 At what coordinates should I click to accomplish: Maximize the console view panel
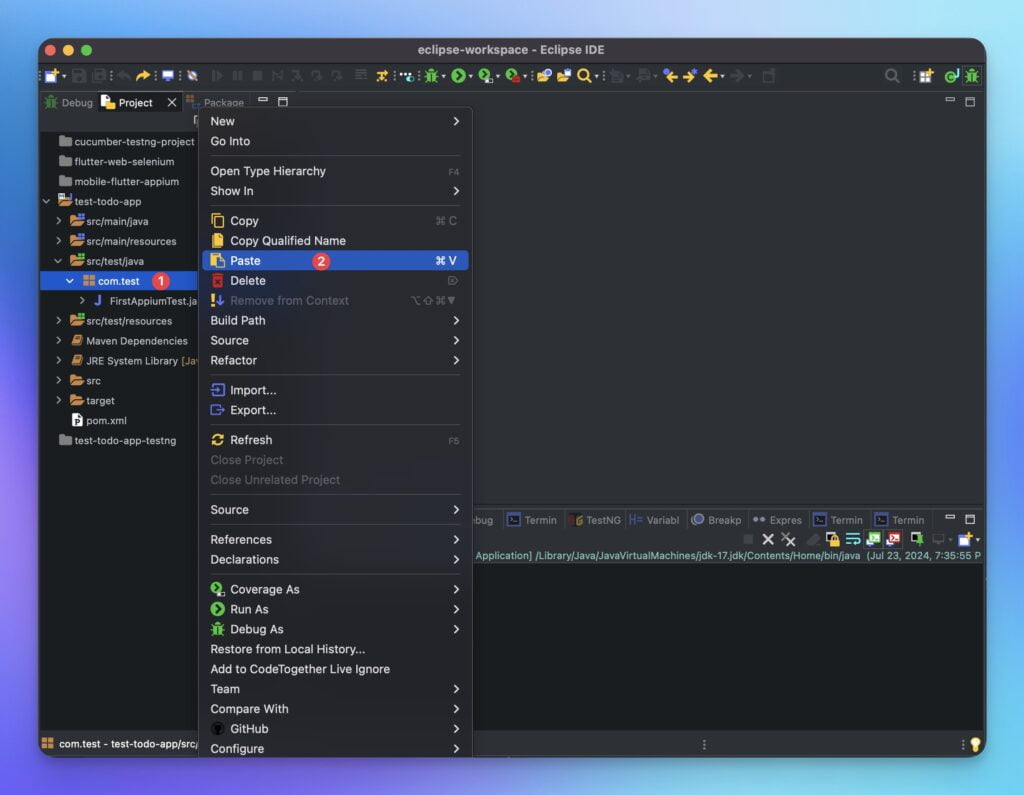[x=970, y=519]
